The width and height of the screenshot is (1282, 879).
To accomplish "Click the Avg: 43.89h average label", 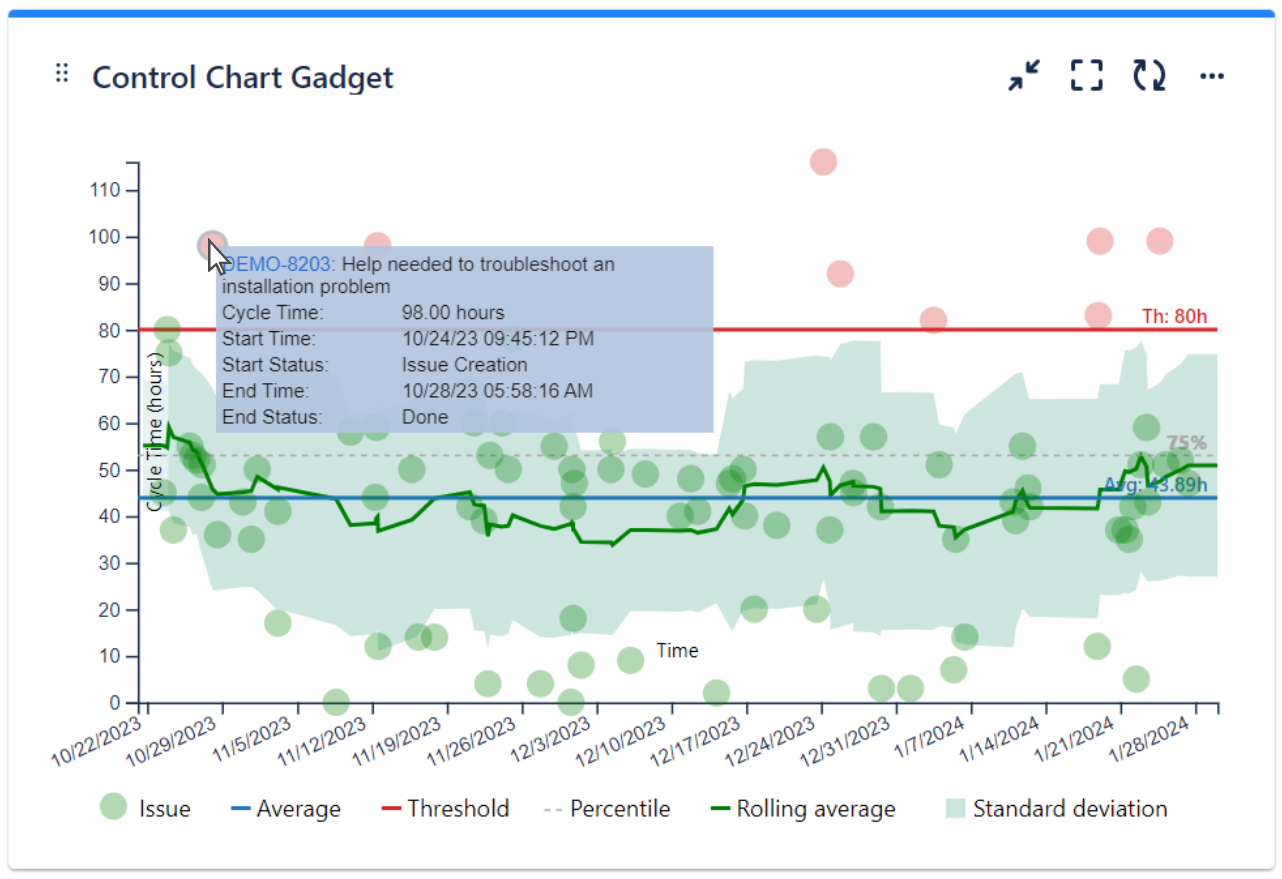I will point(1156,484).
